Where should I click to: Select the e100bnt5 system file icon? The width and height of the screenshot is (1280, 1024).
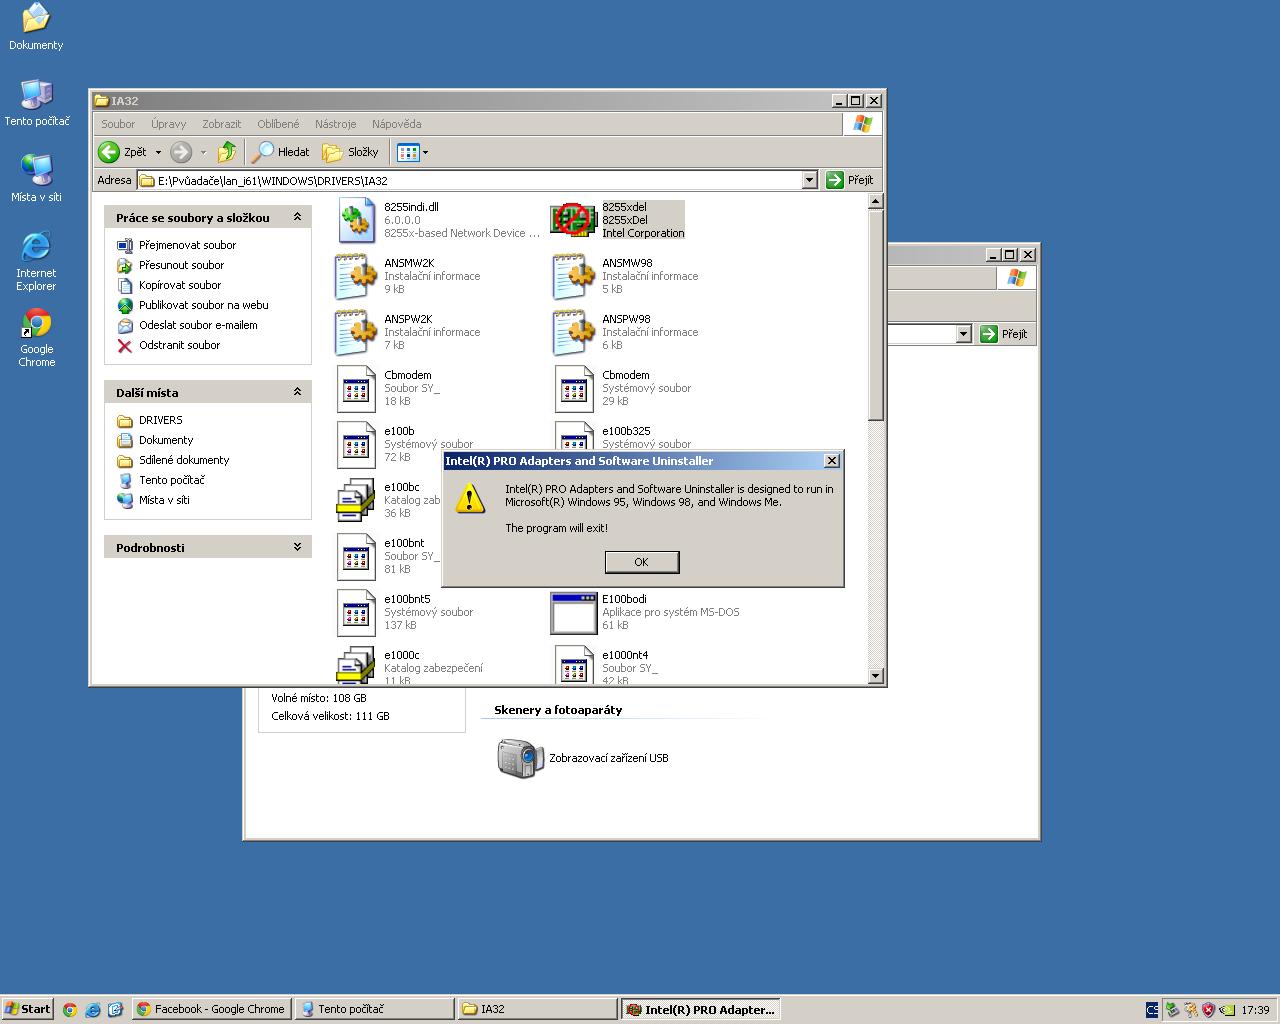click(356, 612)
